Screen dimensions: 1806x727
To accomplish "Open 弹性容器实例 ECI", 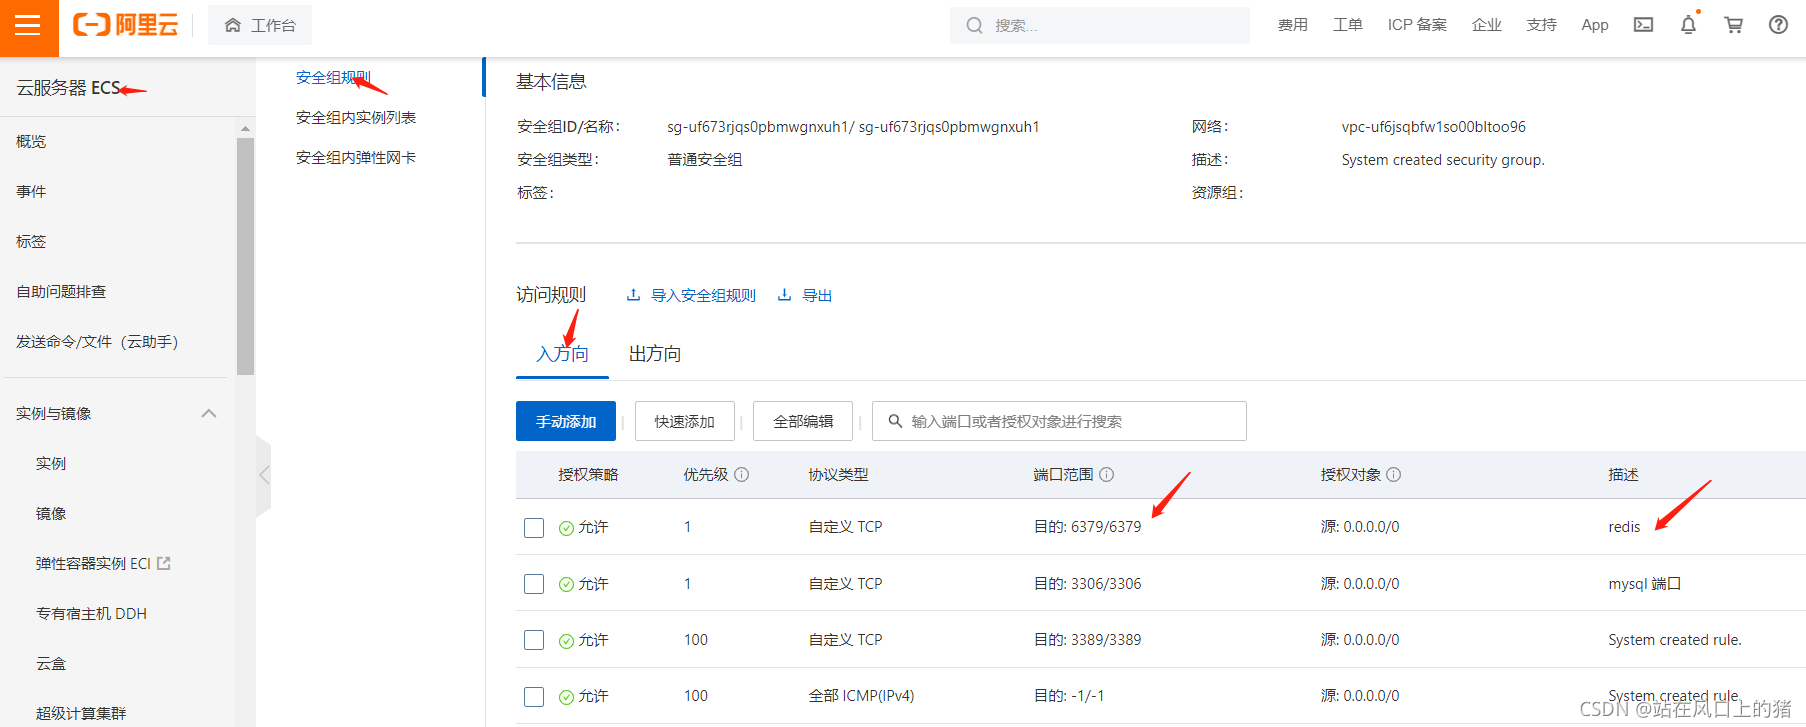I will click(93, 564).
